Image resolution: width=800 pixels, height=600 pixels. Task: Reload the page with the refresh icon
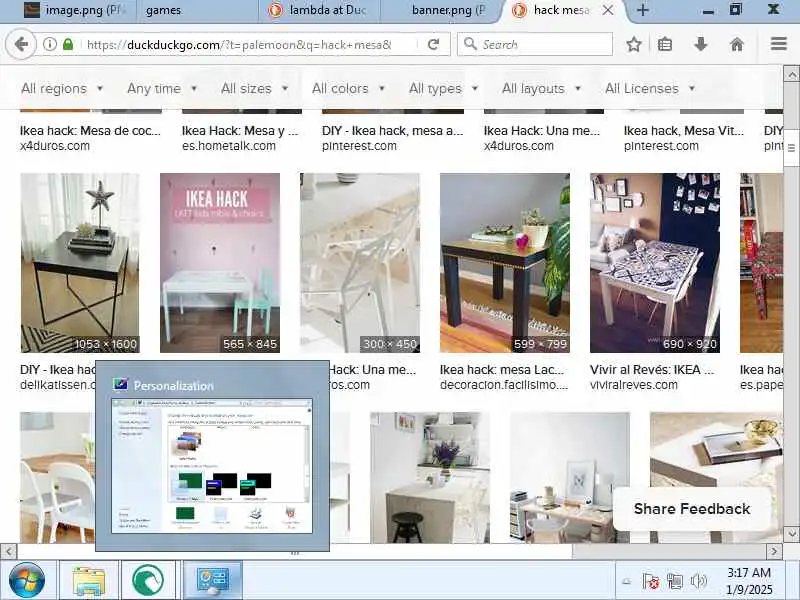[433, 44]
